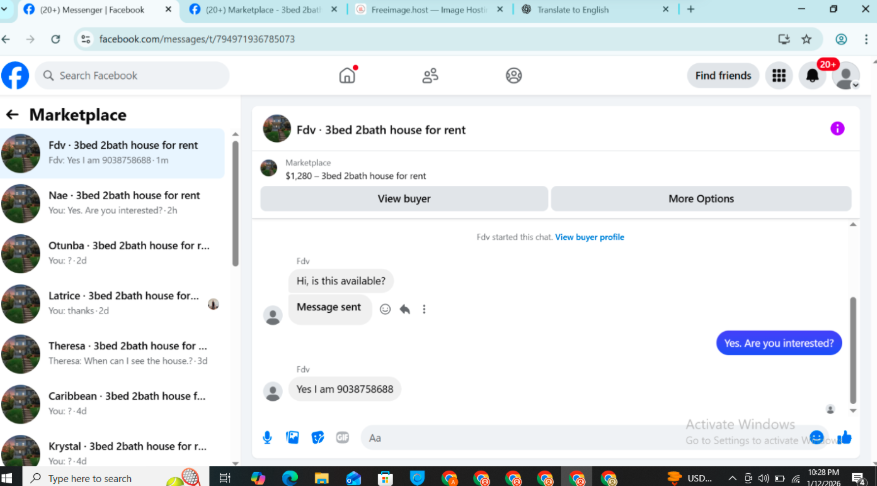Screen dimensions: 877x486
Task: Go back using browser back arrow
Action: 6,39
